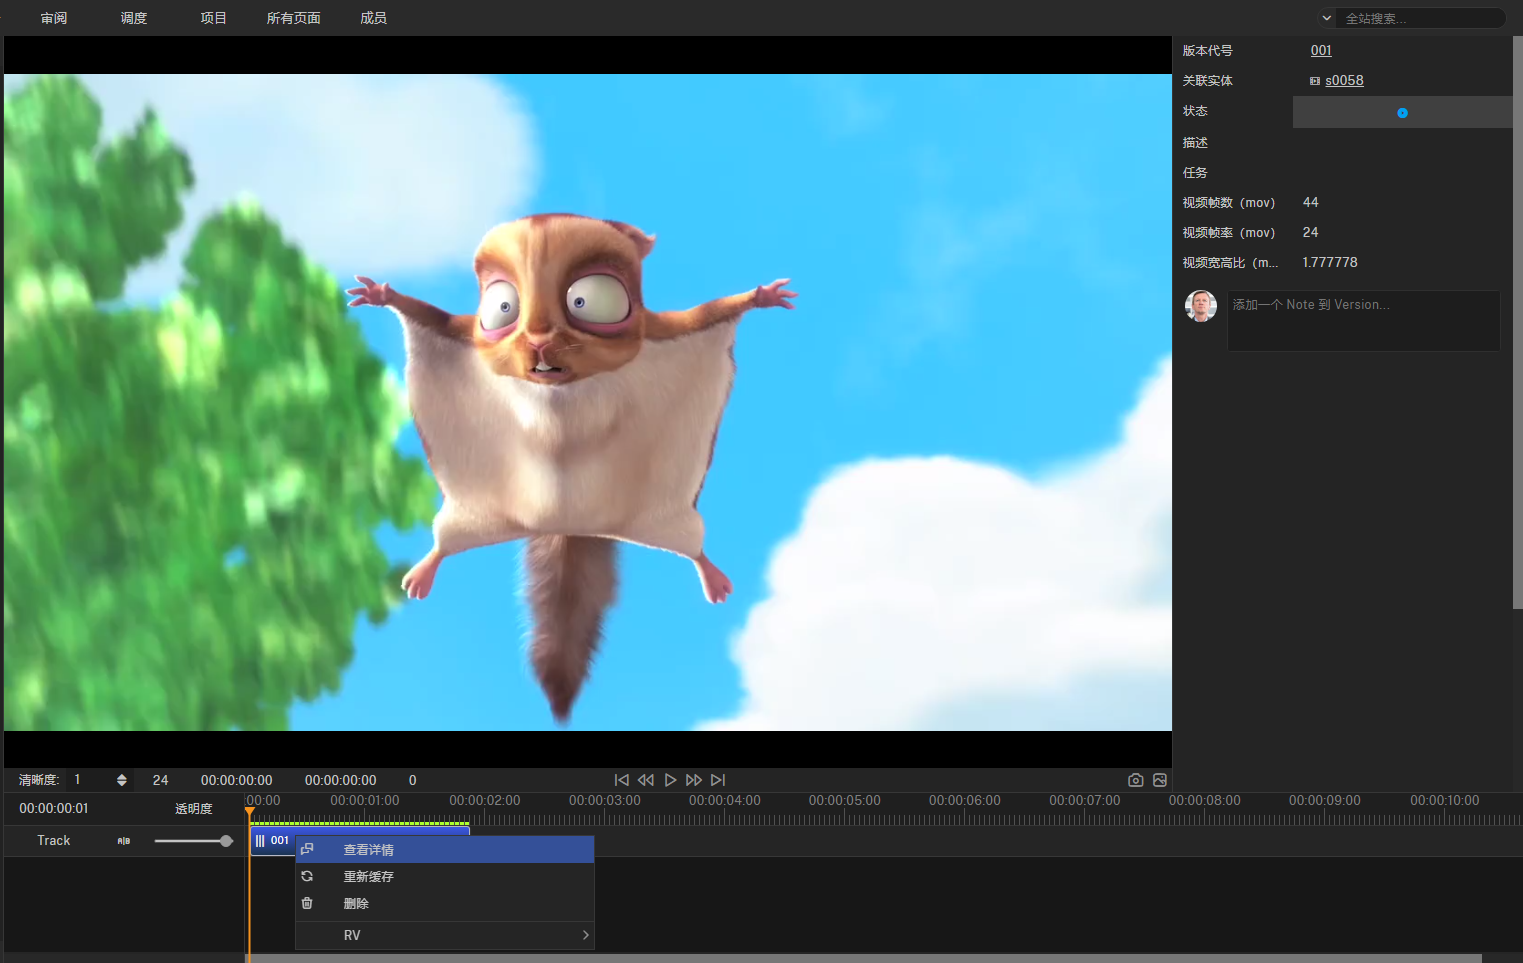Click the timecode 00:00:00:01
The height and width of the screenshot is (963, 1523).
pyautogui.click(x=54, y=809)
